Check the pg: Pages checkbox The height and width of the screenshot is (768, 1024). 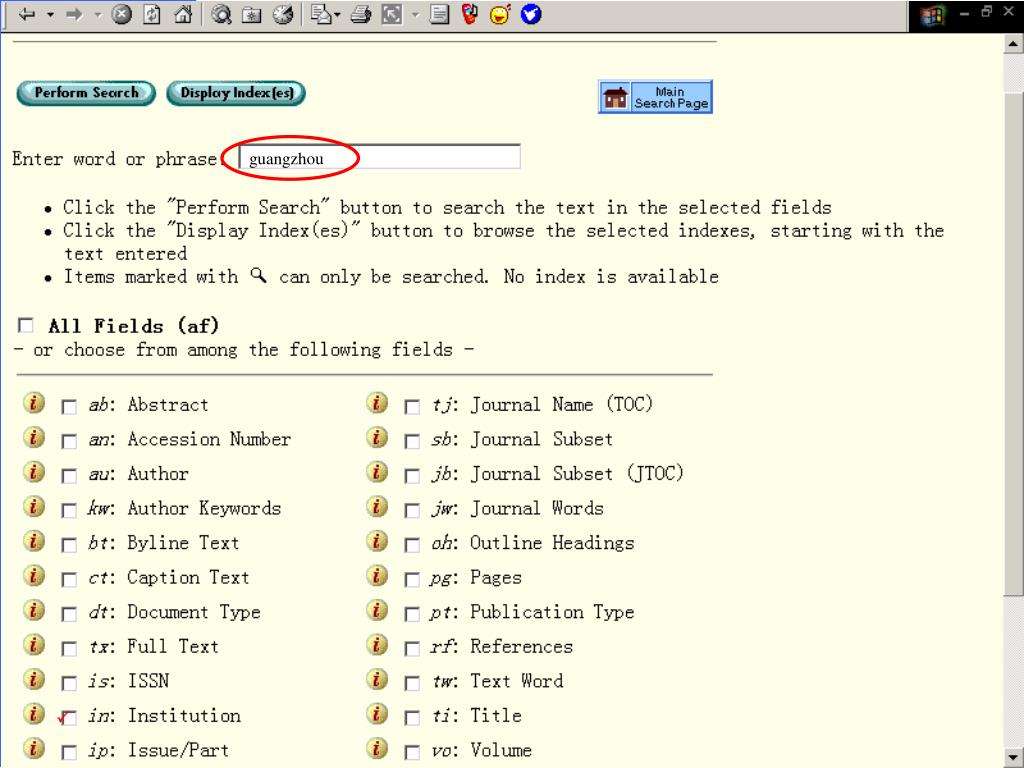(412, 579)
